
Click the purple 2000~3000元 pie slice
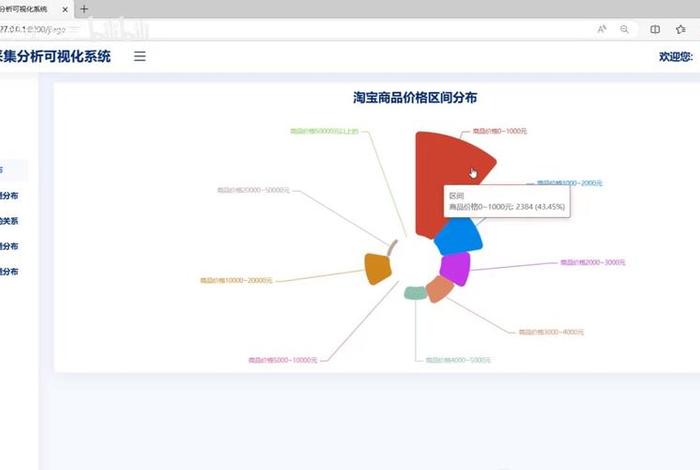pyautogui.click(x=455, y=268)
